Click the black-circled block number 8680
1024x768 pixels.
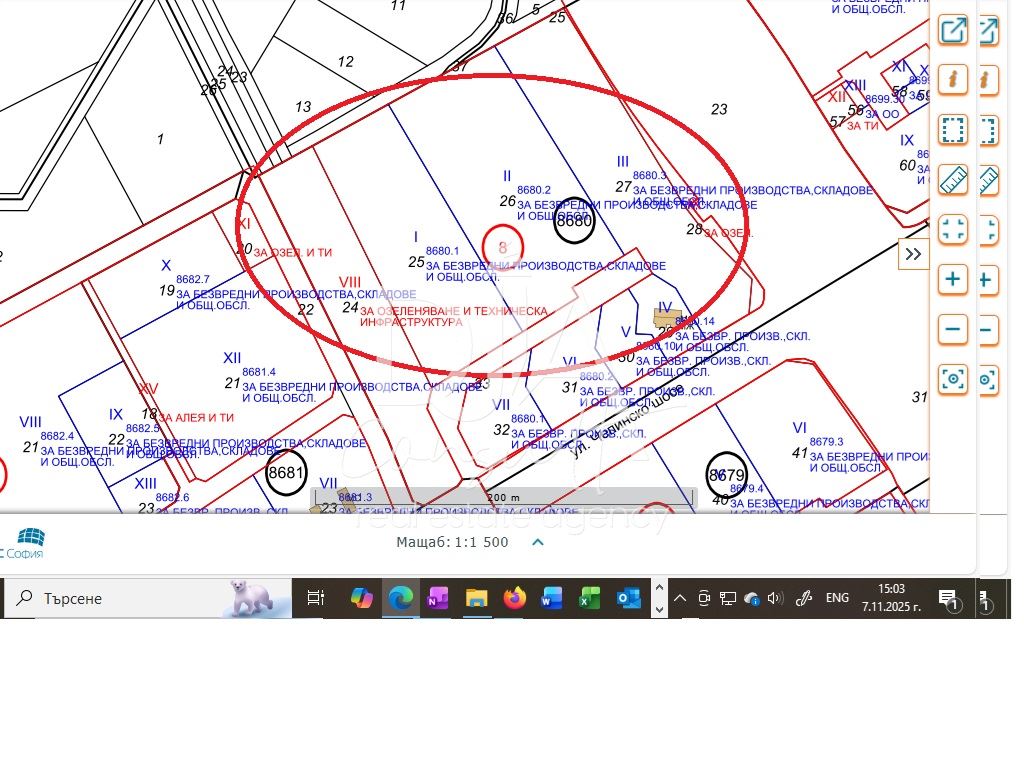point(574,222)
